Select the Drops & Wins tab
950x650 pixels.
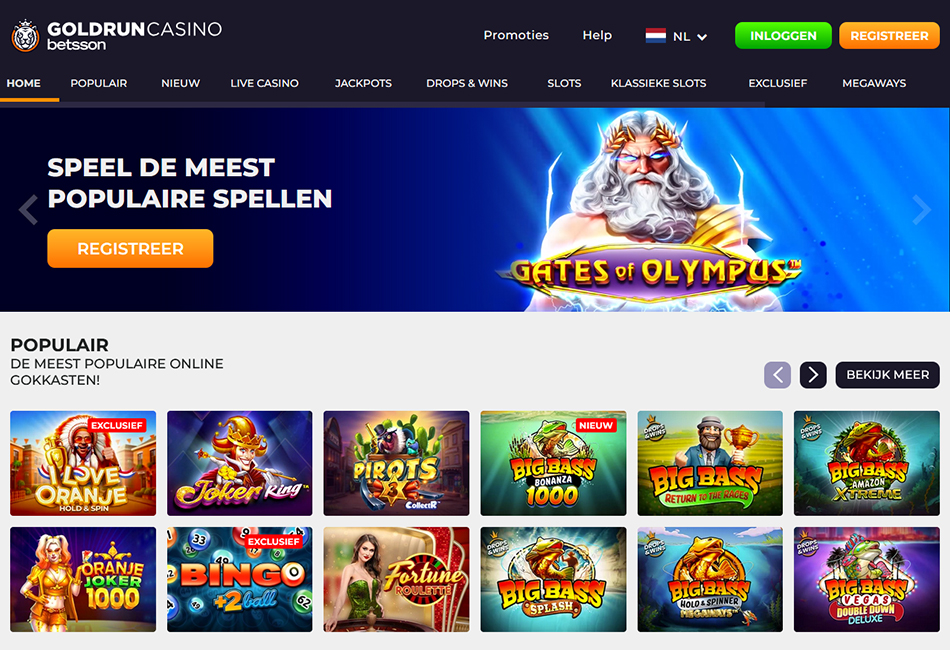point(467,83)
